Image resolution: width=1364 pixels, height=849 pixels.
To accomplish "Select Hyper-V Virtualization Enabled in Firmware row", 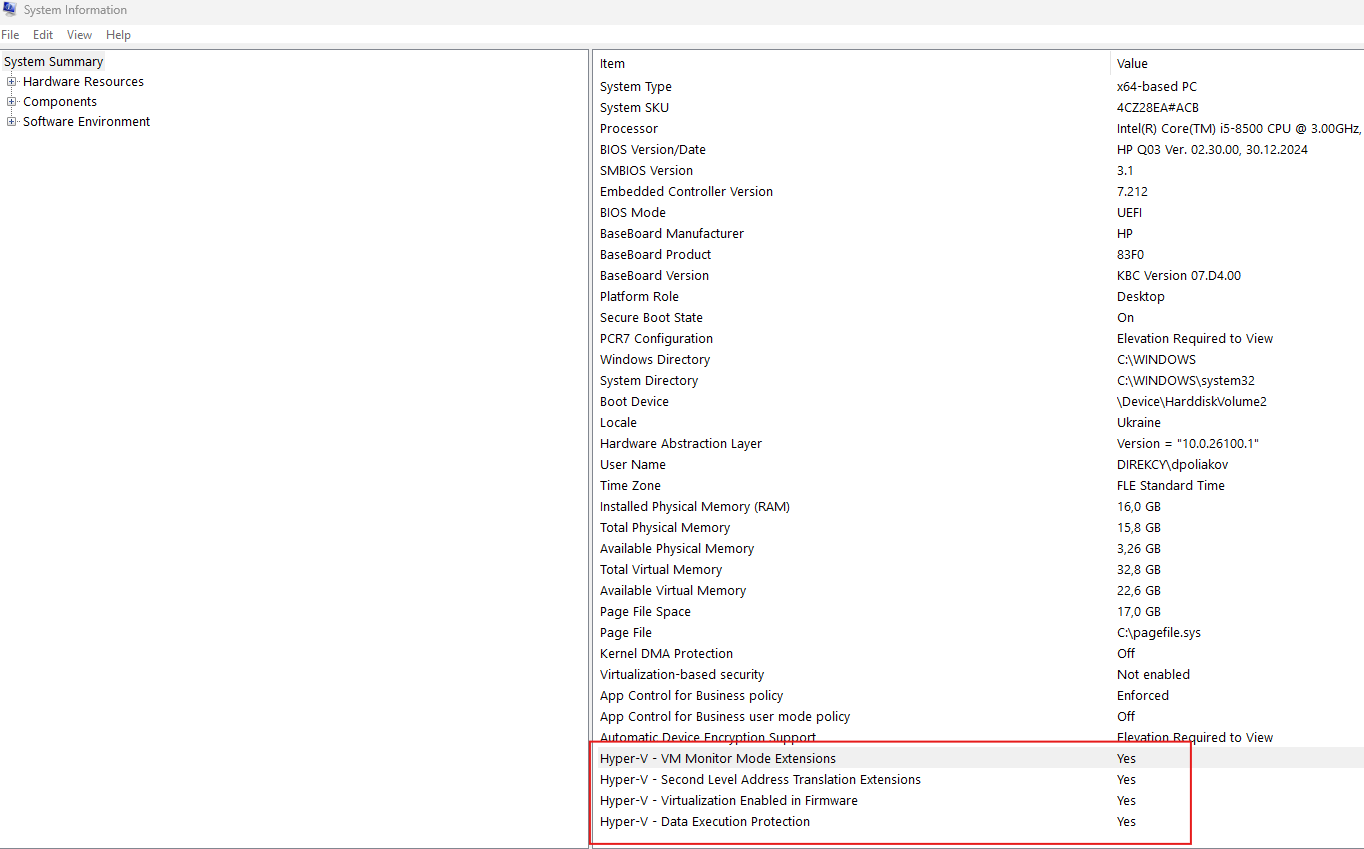I will 979,800.
